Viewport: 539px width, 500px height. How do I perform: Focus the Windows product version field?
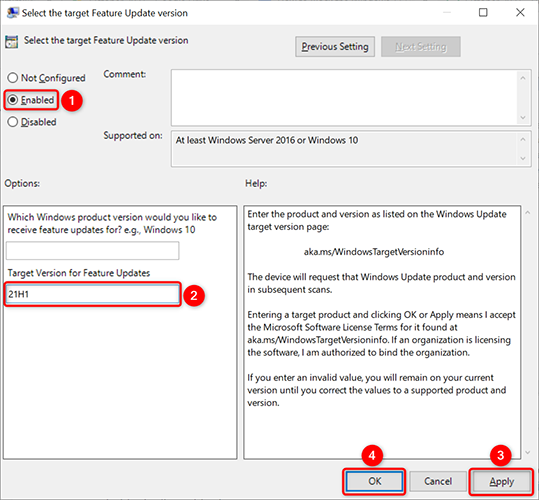[92, 251]
